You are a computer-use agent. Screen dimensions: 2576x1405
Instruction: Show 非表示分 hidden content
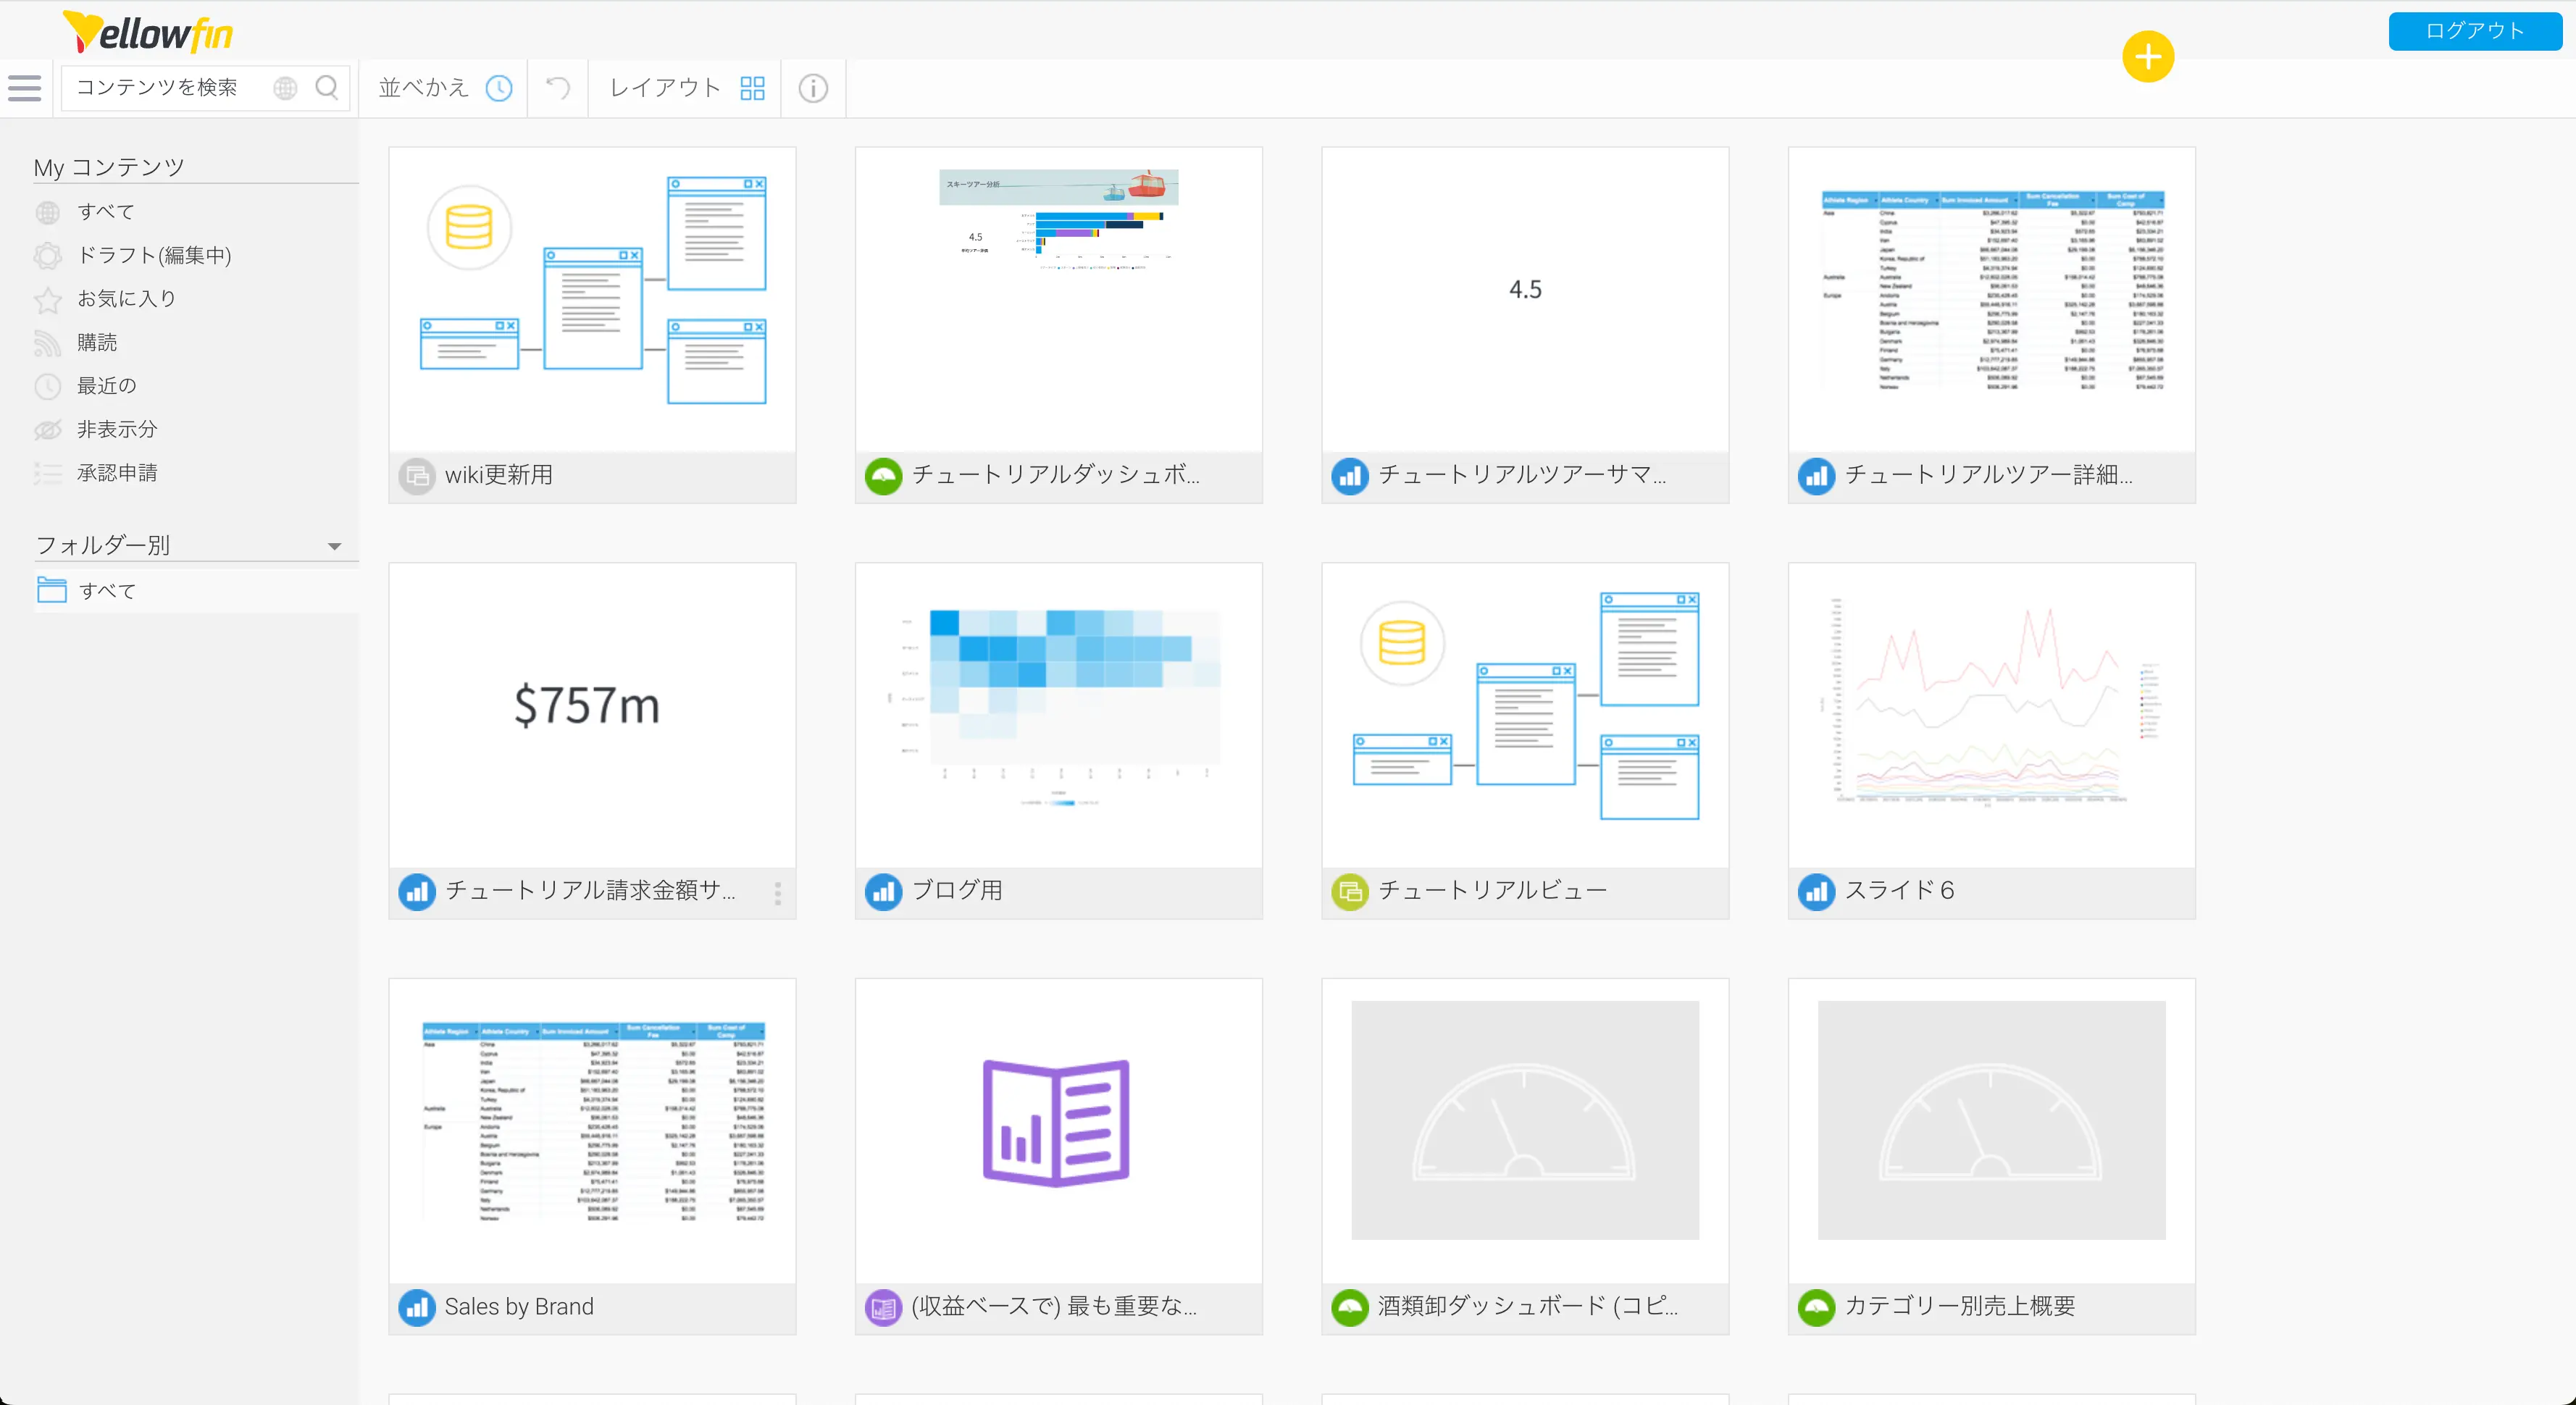click(x=117, y=429)
